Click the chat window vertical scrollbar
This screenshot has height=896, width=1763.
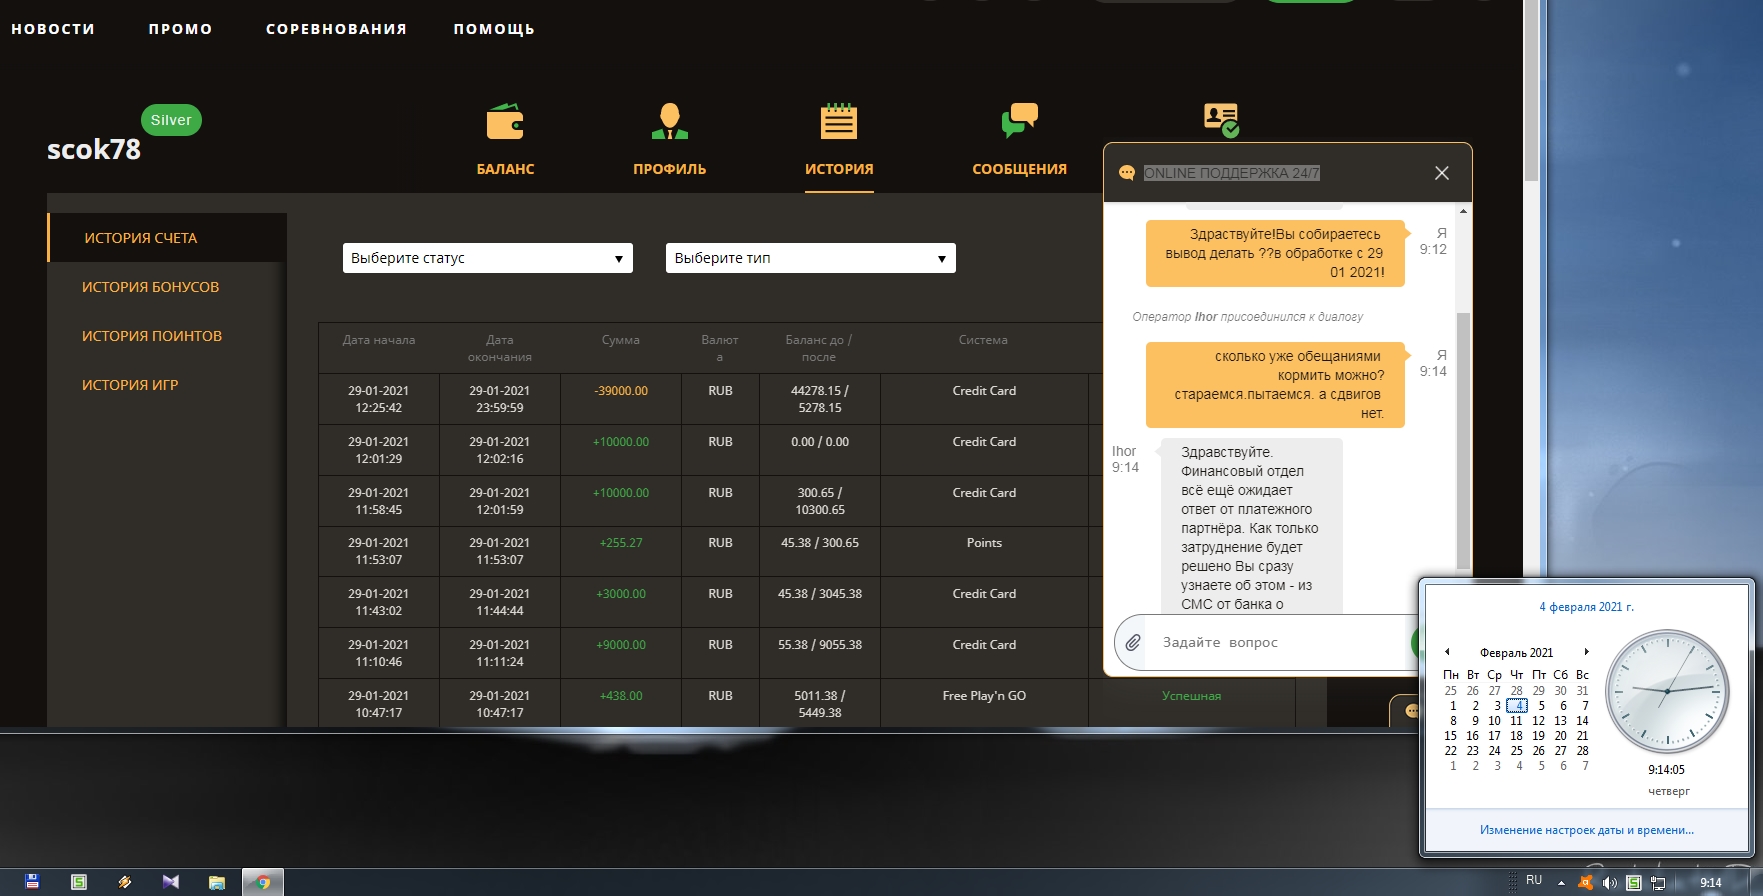pyautogui.click(x=1463, y=440)
